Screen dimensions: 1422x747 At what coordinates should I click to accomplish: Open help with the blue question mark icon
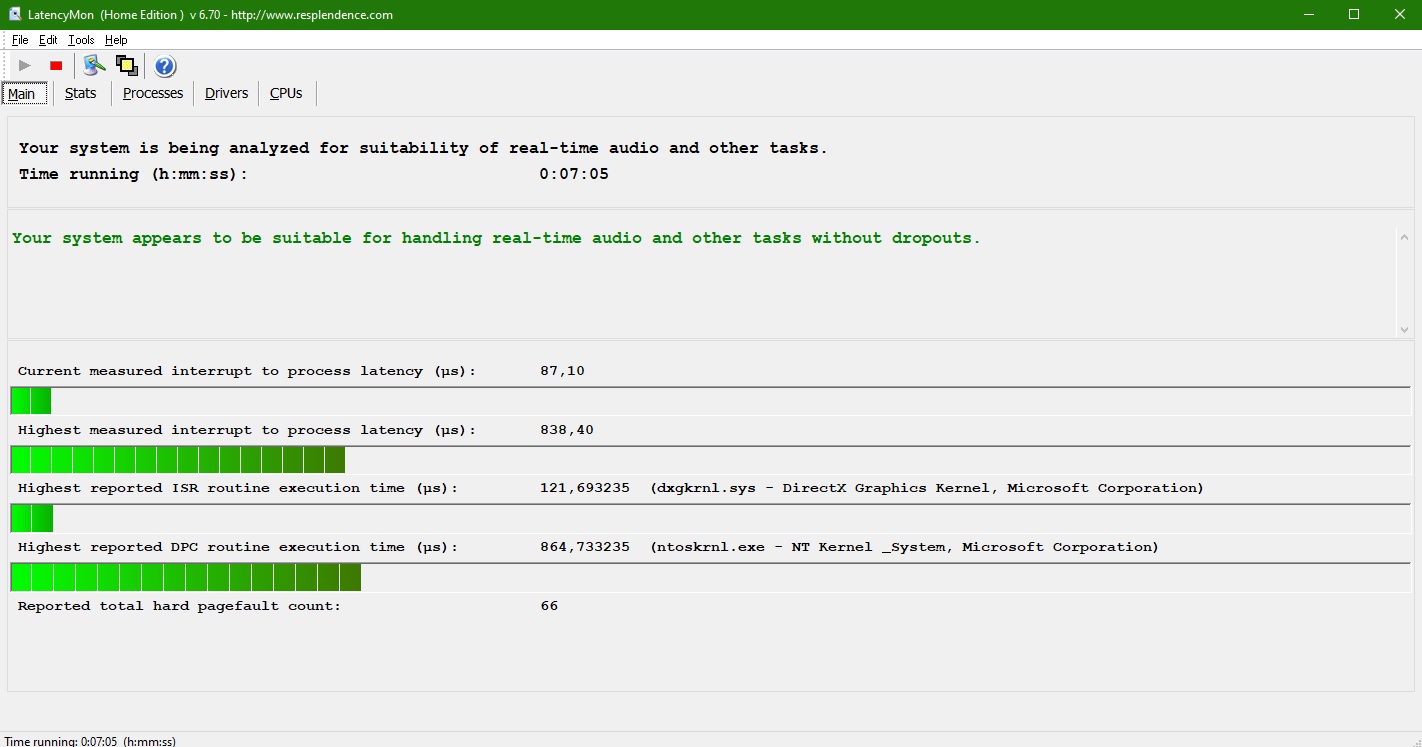coord(165,66)
